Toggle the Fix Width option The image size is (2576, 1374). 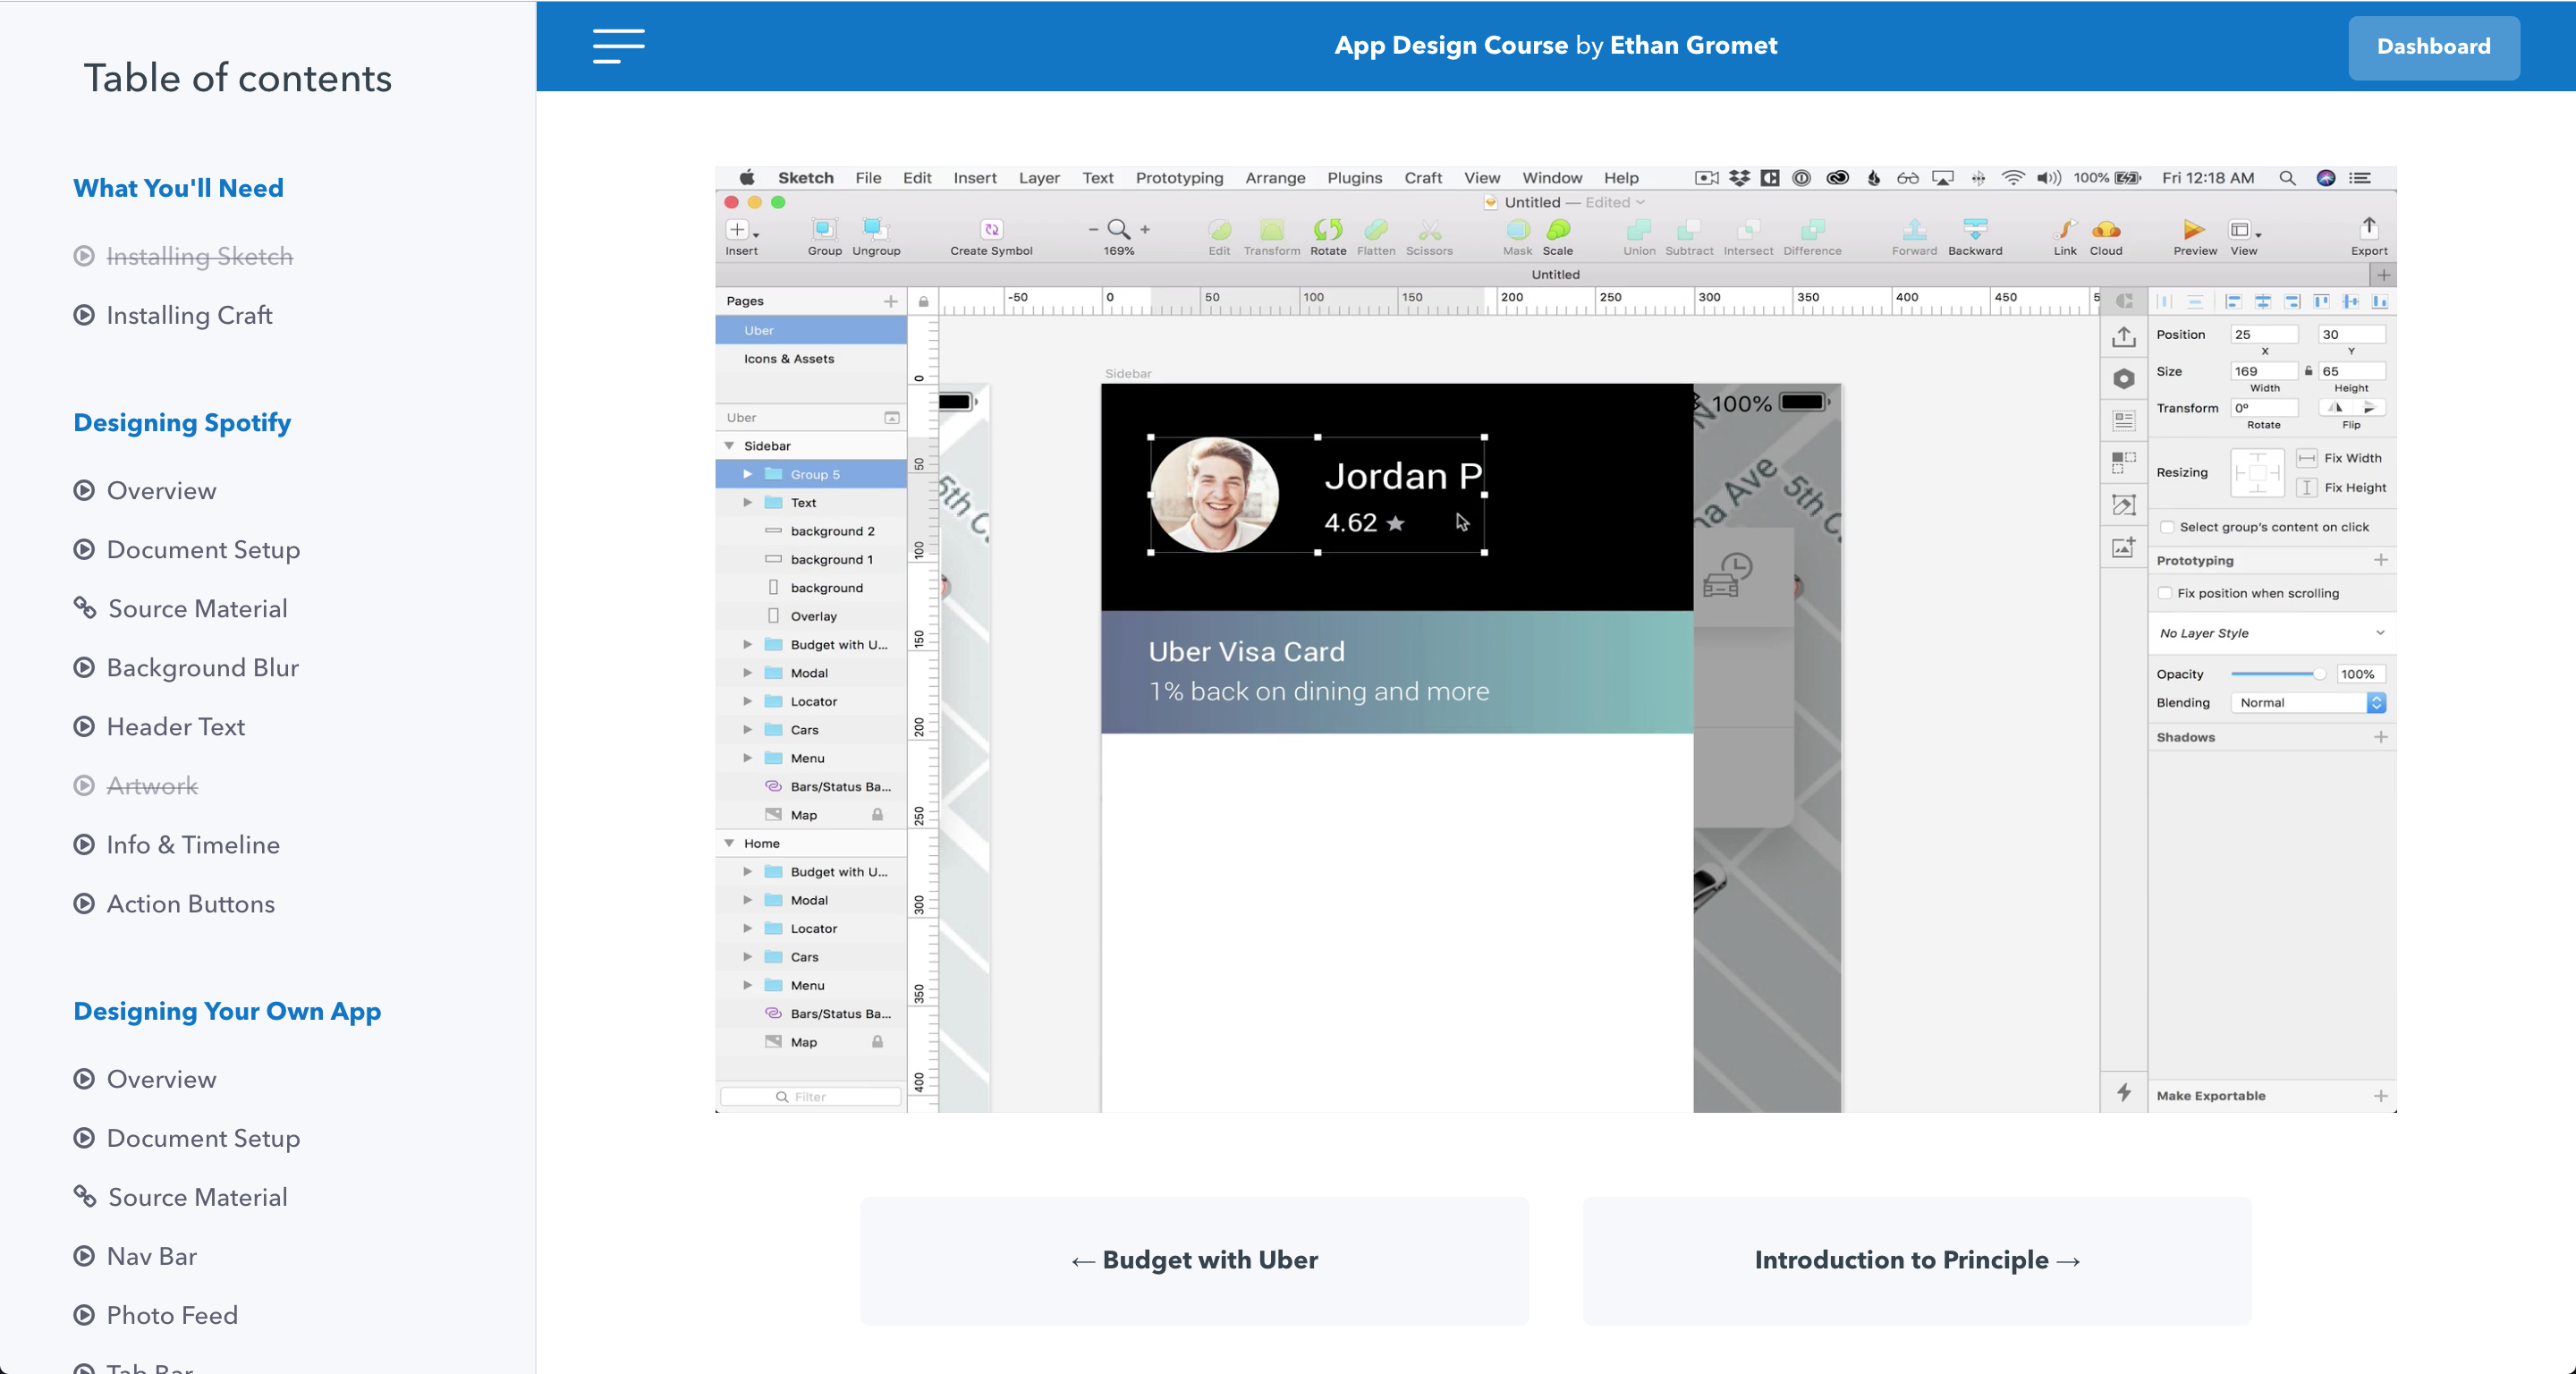pos(2306,458)
